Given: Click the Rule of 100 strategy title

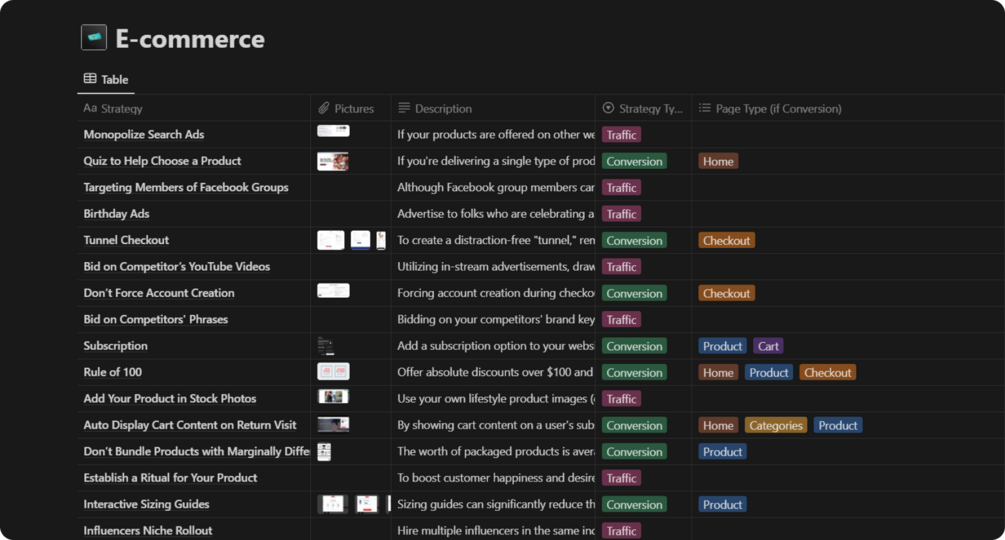Looking at the screenshot, I should 113,372.
